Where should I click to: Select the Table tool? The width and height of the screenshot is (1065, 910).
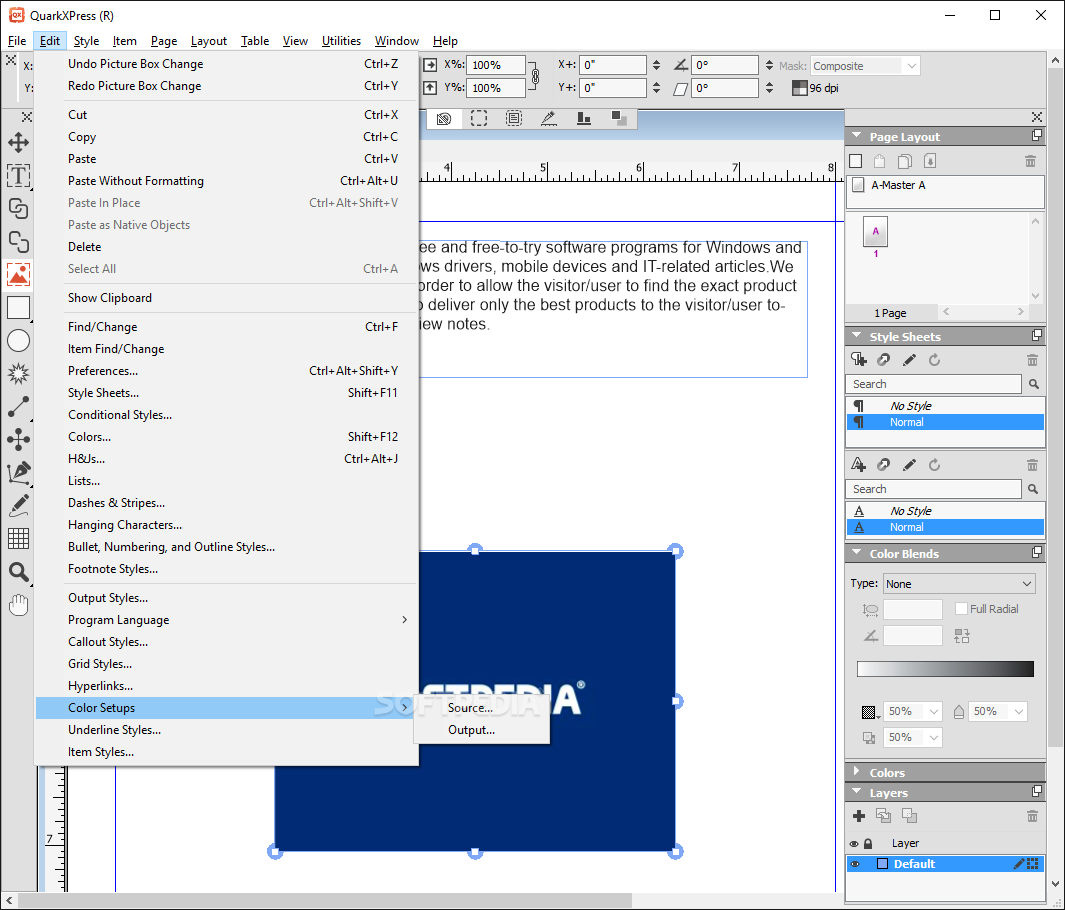[18, 539]
